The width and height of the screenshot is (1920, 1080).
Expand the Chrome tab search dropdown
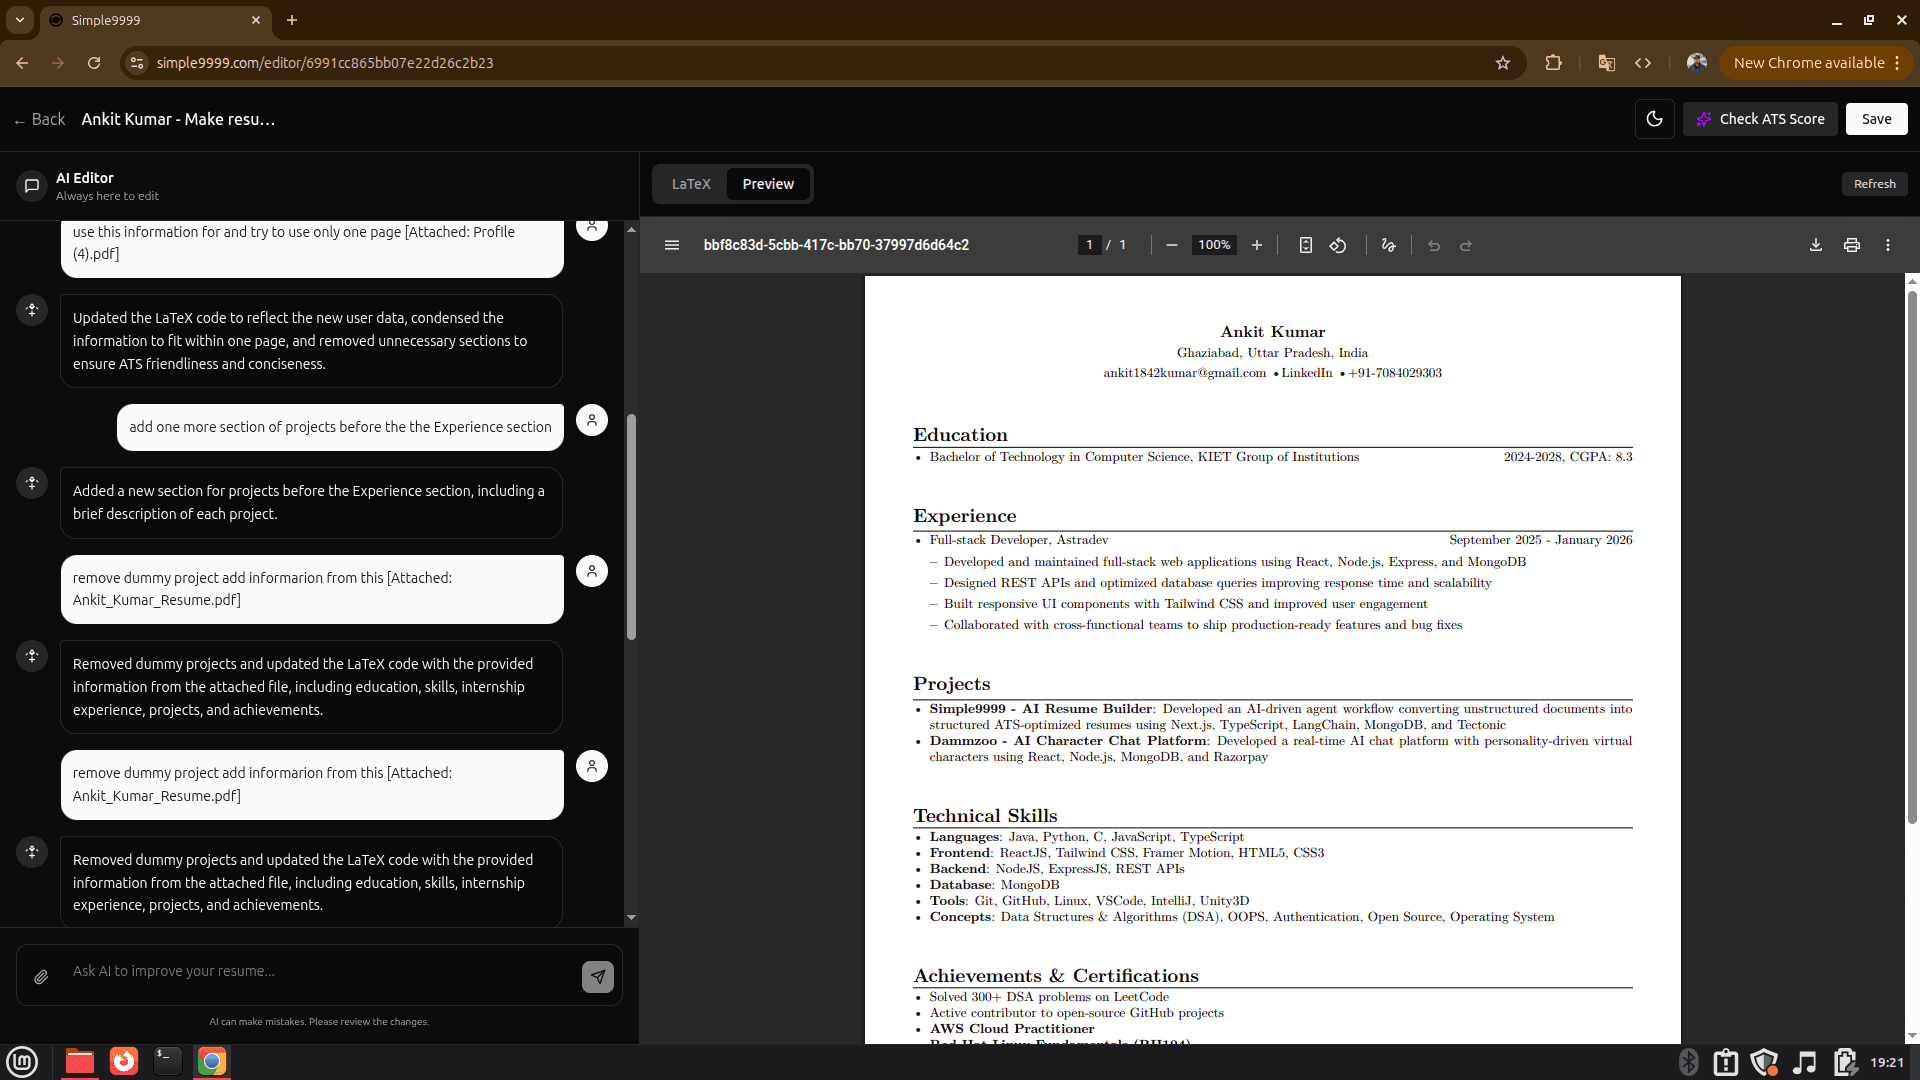tap(20, 20)
